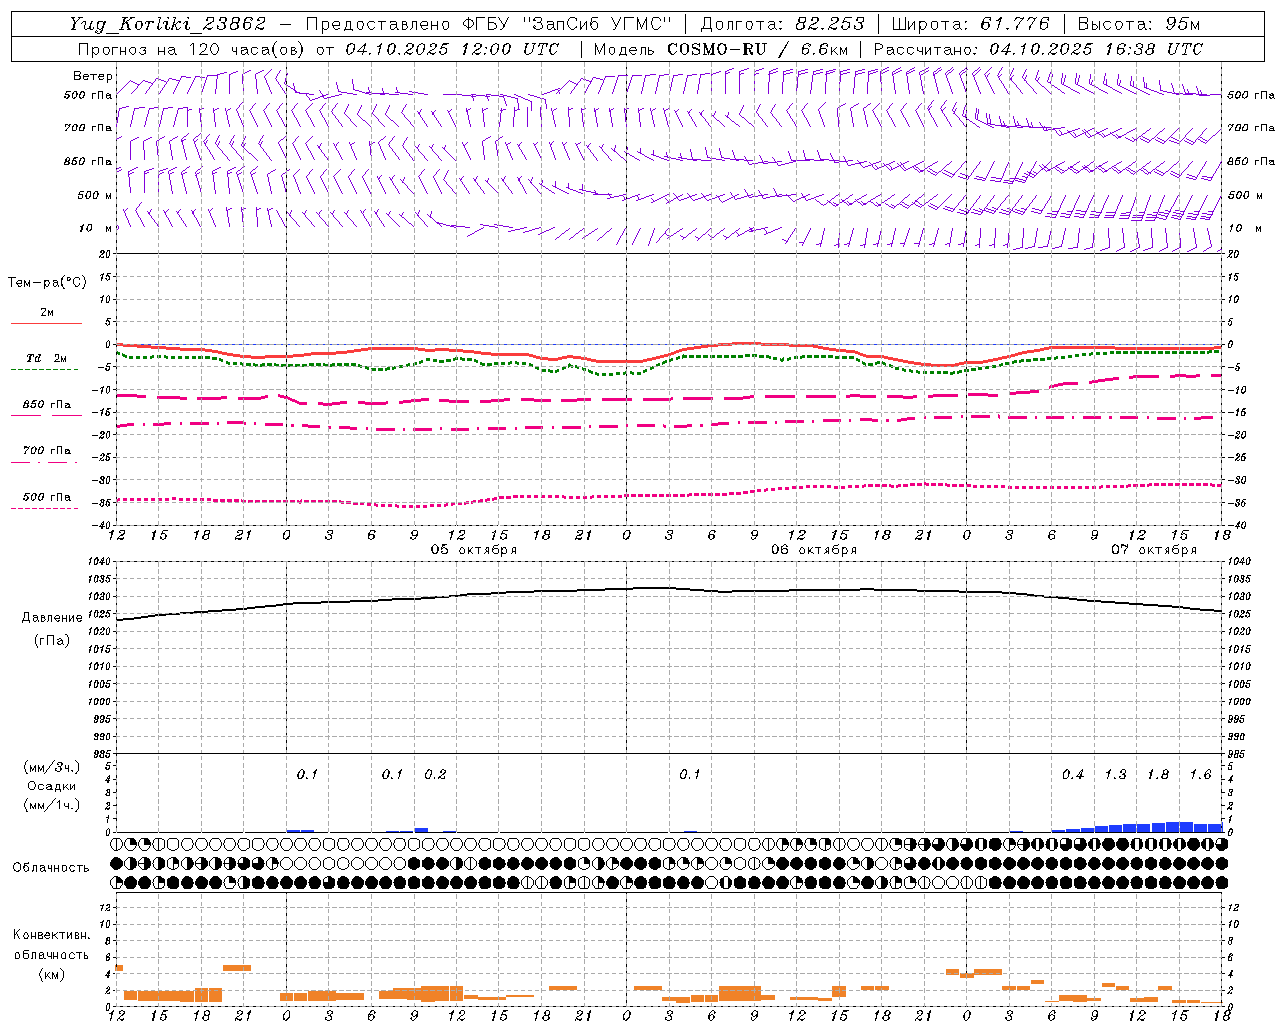Viewport: 1280px width, 1024px height.
Task: Click the station name Yug_Korliki_23862
Action: click(x=168, y=24)
